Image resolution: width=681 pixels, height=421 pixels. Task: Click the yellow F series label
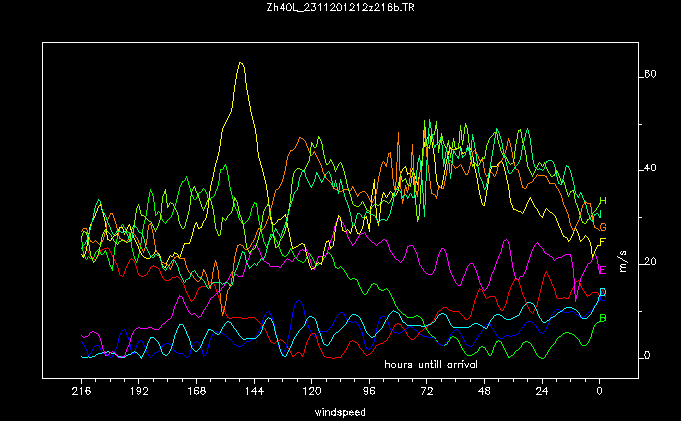coord(602,243)
